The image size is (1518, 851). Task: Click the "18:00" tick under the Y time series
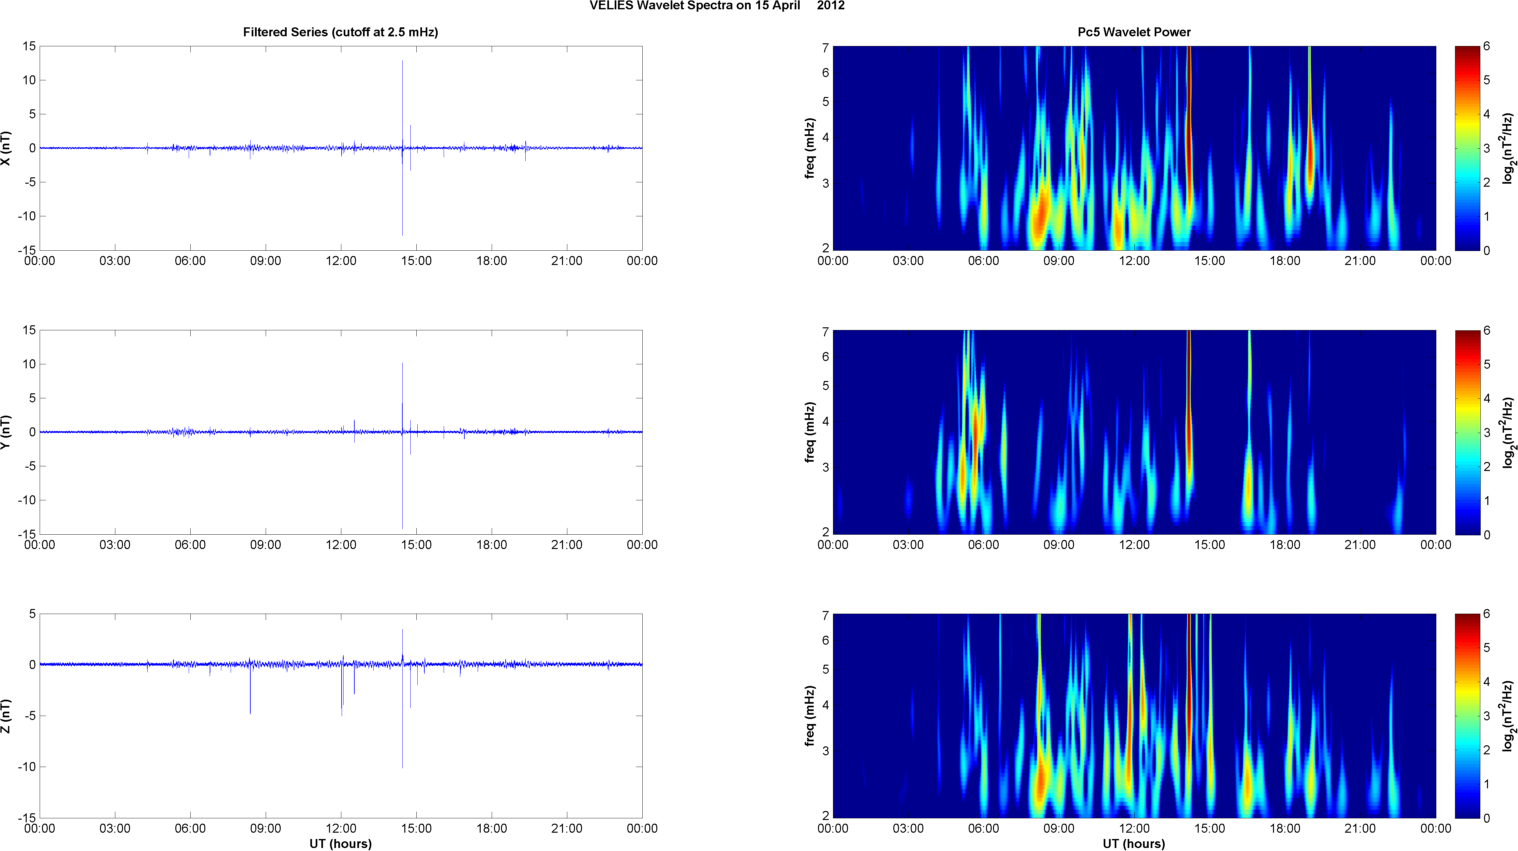pos(491,545)
